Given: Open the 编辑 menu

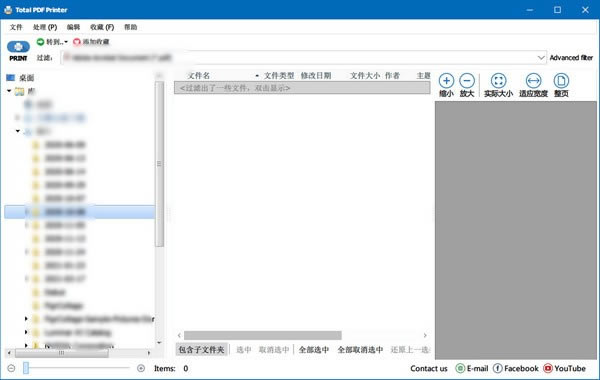Looking at the screenshot, I should 73,27.
